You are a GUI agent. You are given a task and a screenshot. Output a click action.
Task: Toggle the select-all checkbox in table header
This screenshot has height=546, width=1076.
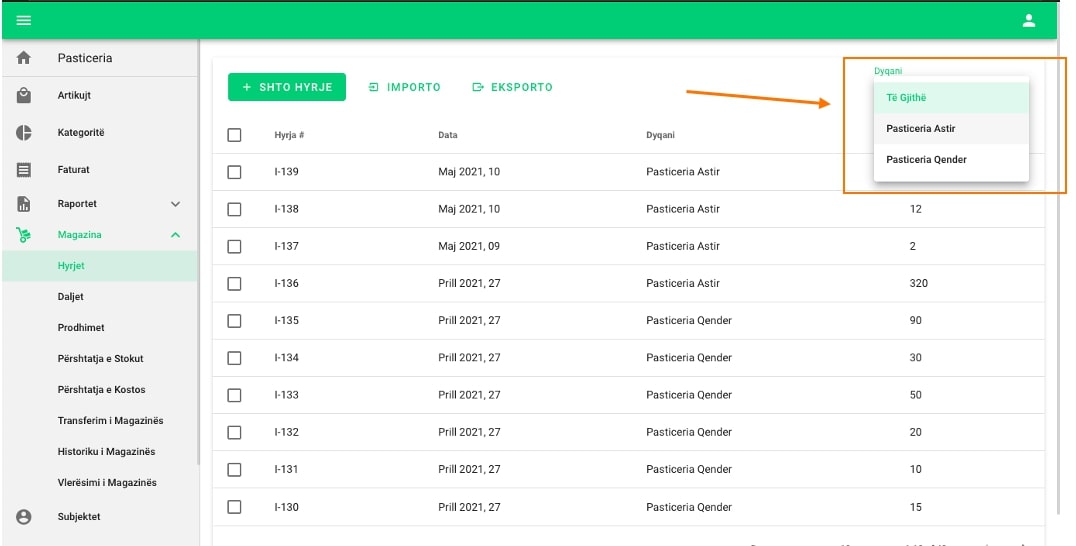pyautogui.click(x=234, y=135)
